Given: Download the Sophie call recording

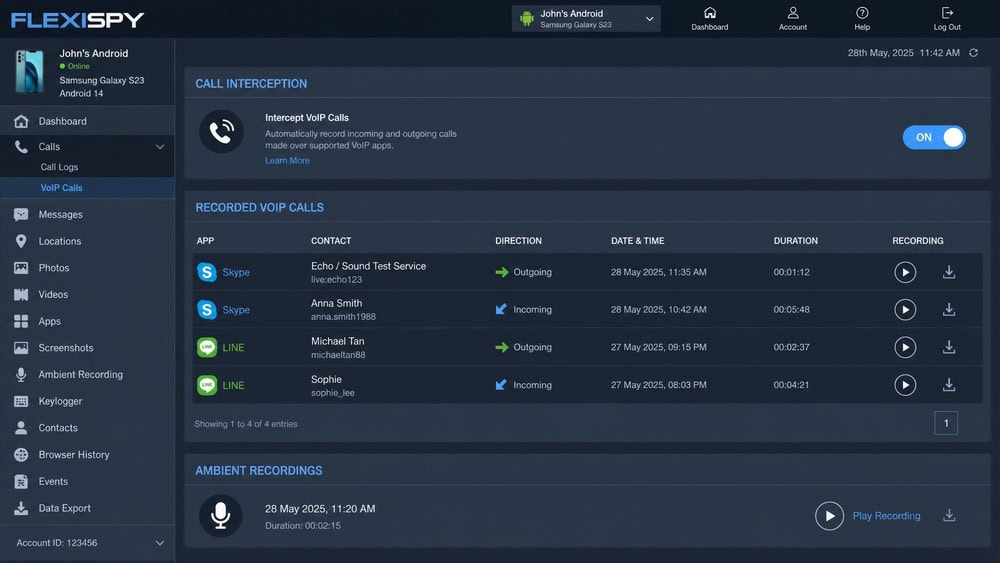Looking at the screenshot, I should click(x=949, y=385).
